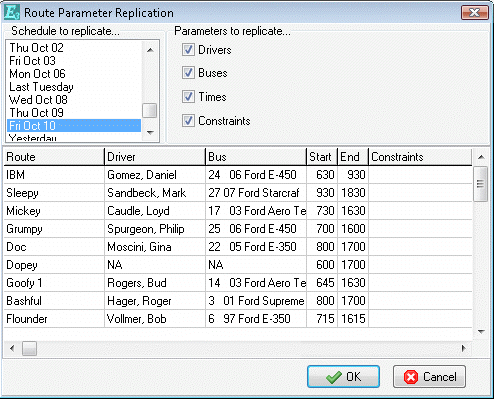Click the schedule list scrollbar thumb
This screenshot has height=399, width=494.
[x=150, y=110]
